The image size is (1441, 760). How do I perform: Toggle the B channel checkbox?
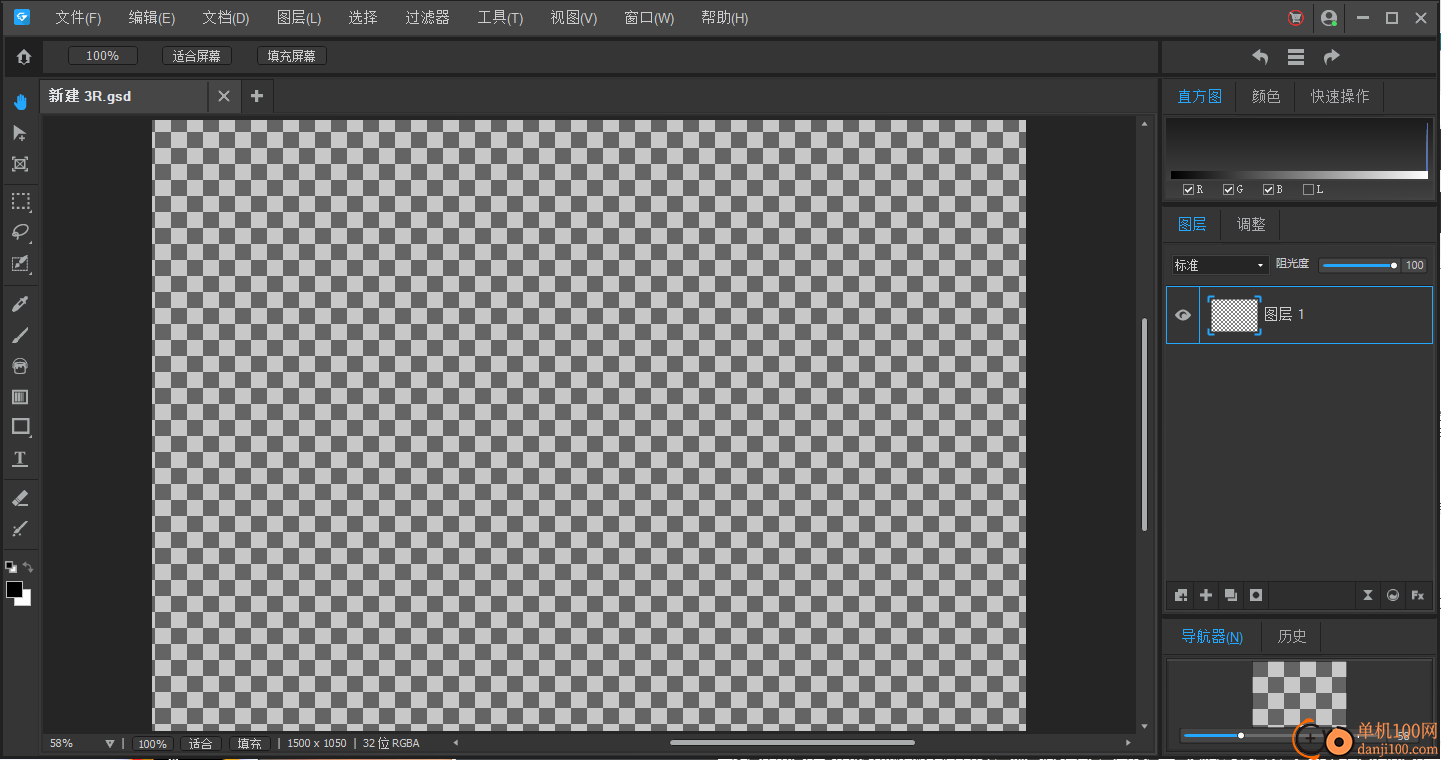tap(1268, 190)
